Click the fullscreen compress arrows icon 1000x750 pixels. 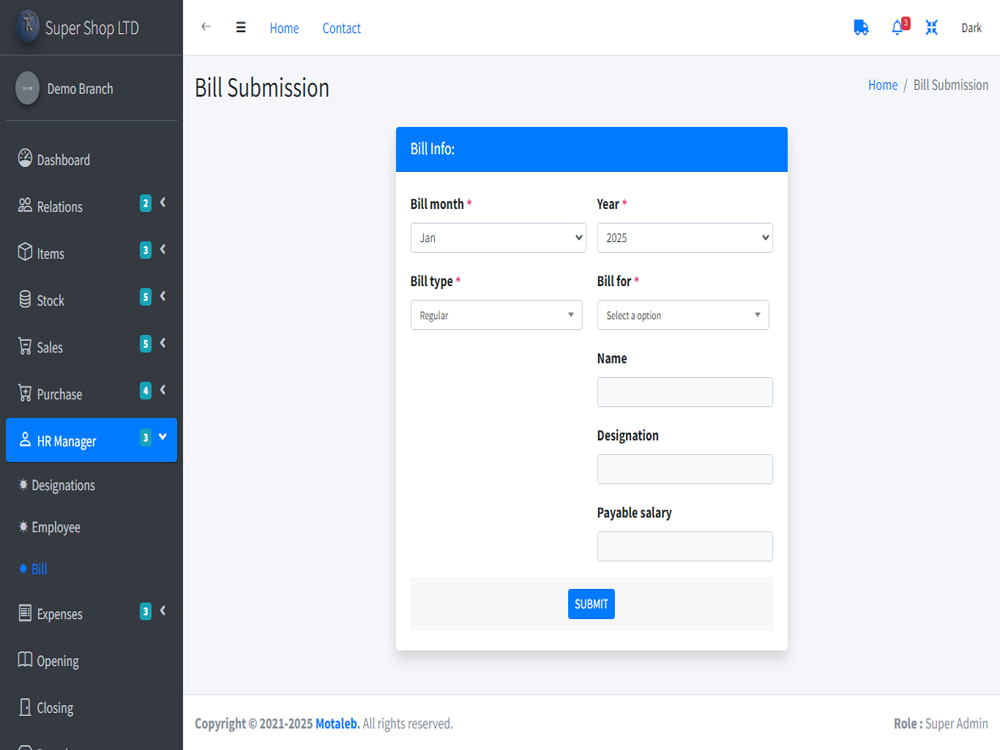(x=931, y=27)
